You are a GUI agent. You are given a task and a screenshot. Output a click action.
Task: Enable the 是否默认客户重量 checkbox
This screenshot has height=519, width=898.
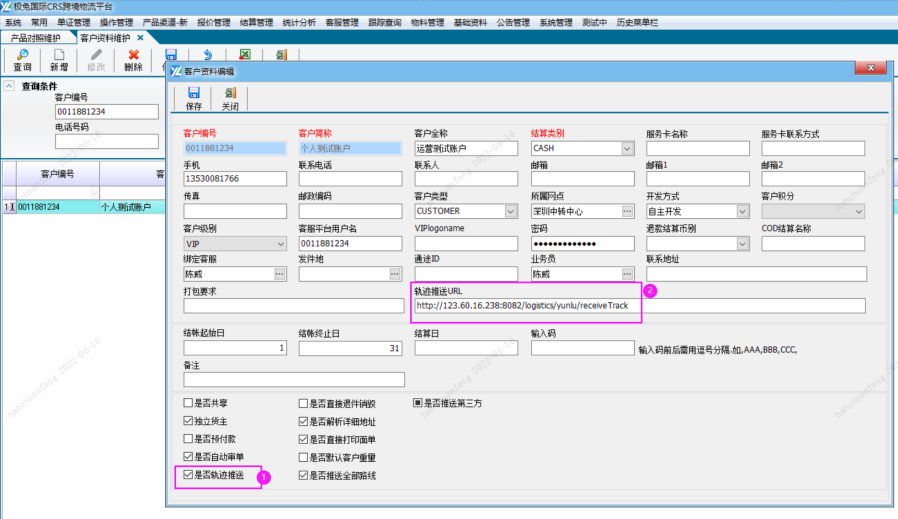(x=303, y=457)
